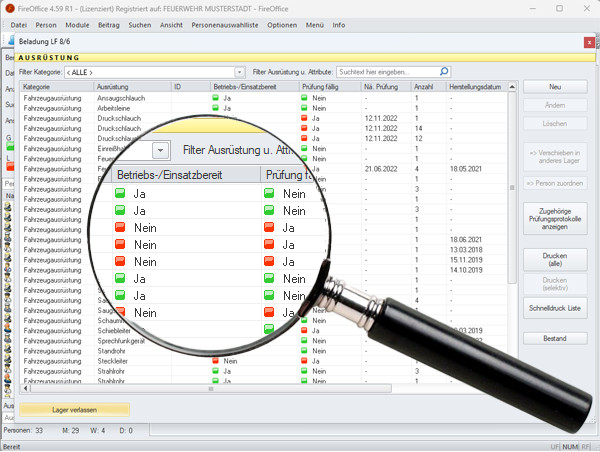
Task: Click the Neu button
Action: pos(554,87)
